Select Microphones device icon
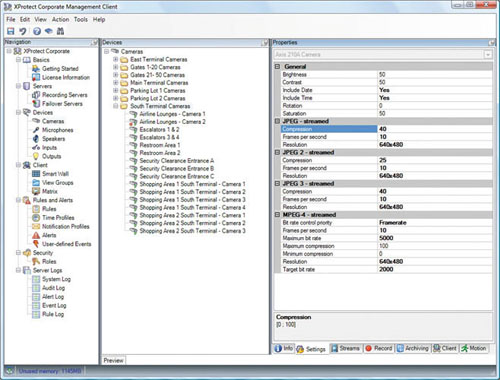The image size is (500, 380). point(36,130)
